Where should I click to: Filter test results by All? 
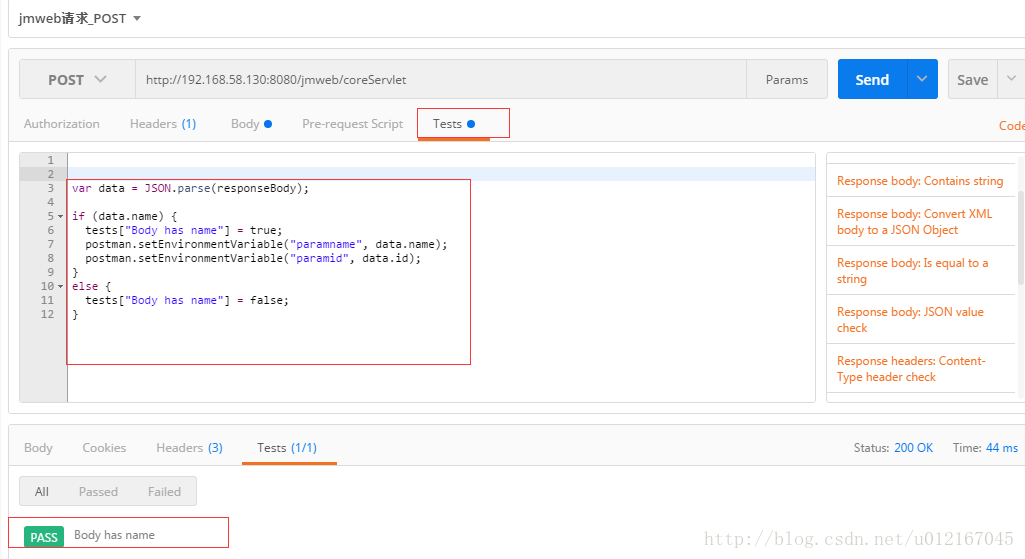point(42,492)
